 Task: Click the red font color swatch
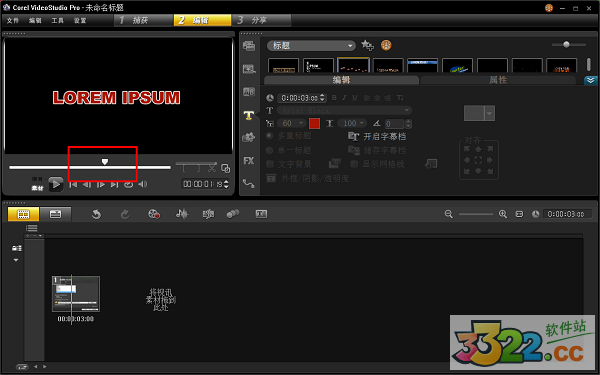tap(314, 123)
